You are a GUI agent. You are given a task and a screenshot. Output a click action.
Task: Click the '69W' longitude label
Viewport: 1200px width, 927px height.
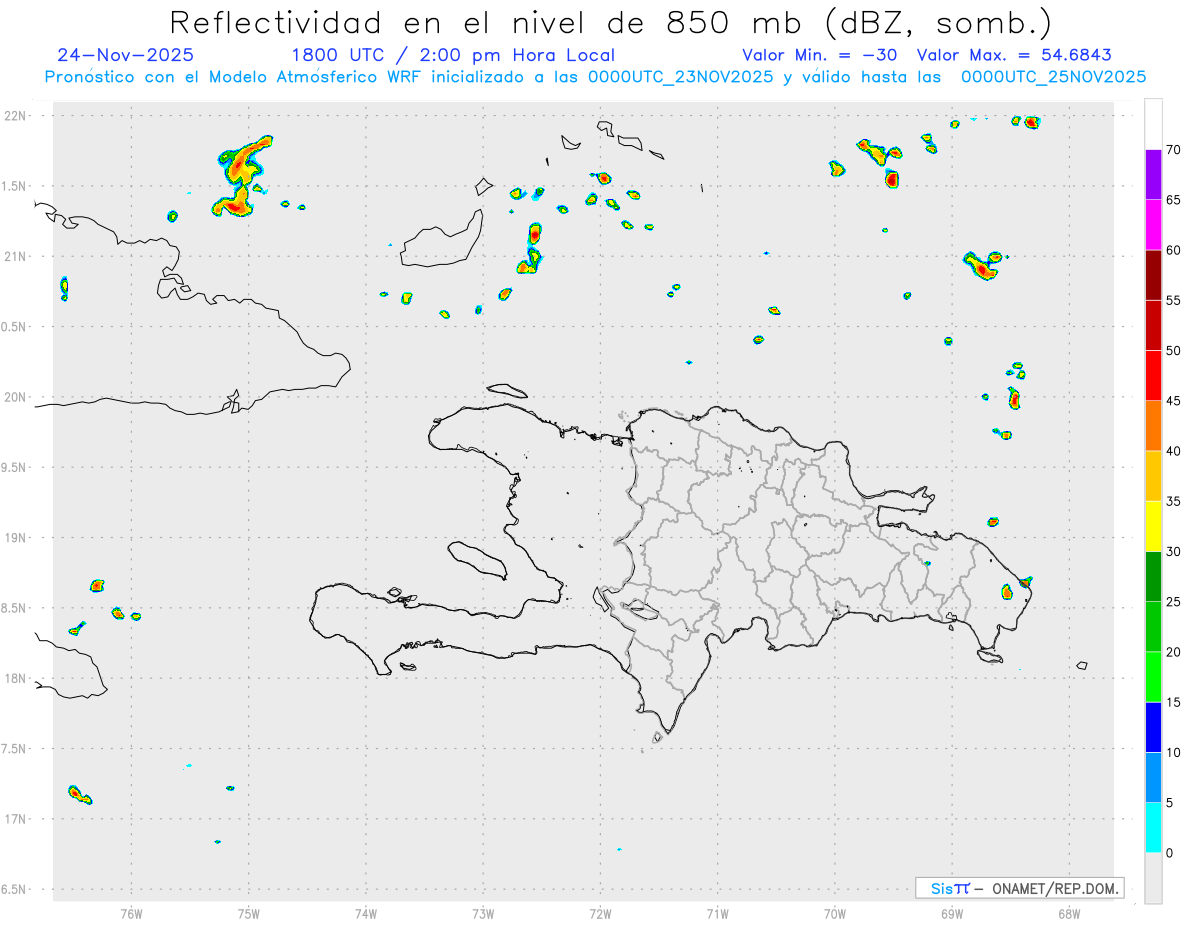tap(952, 913)
